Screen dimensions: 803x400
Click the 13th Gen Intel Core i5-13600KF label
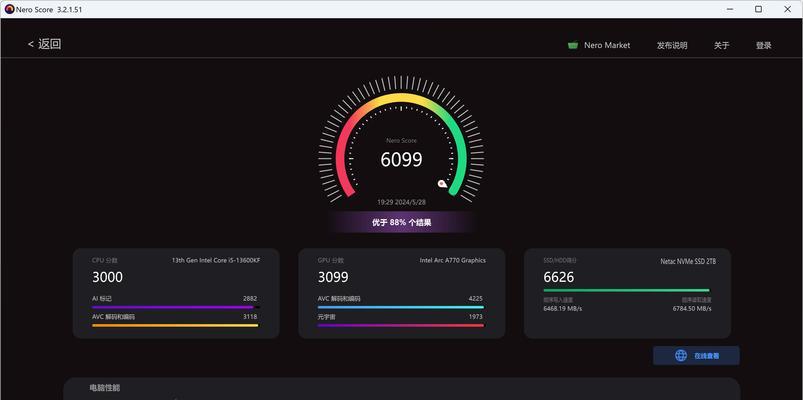tap(216, 260)
